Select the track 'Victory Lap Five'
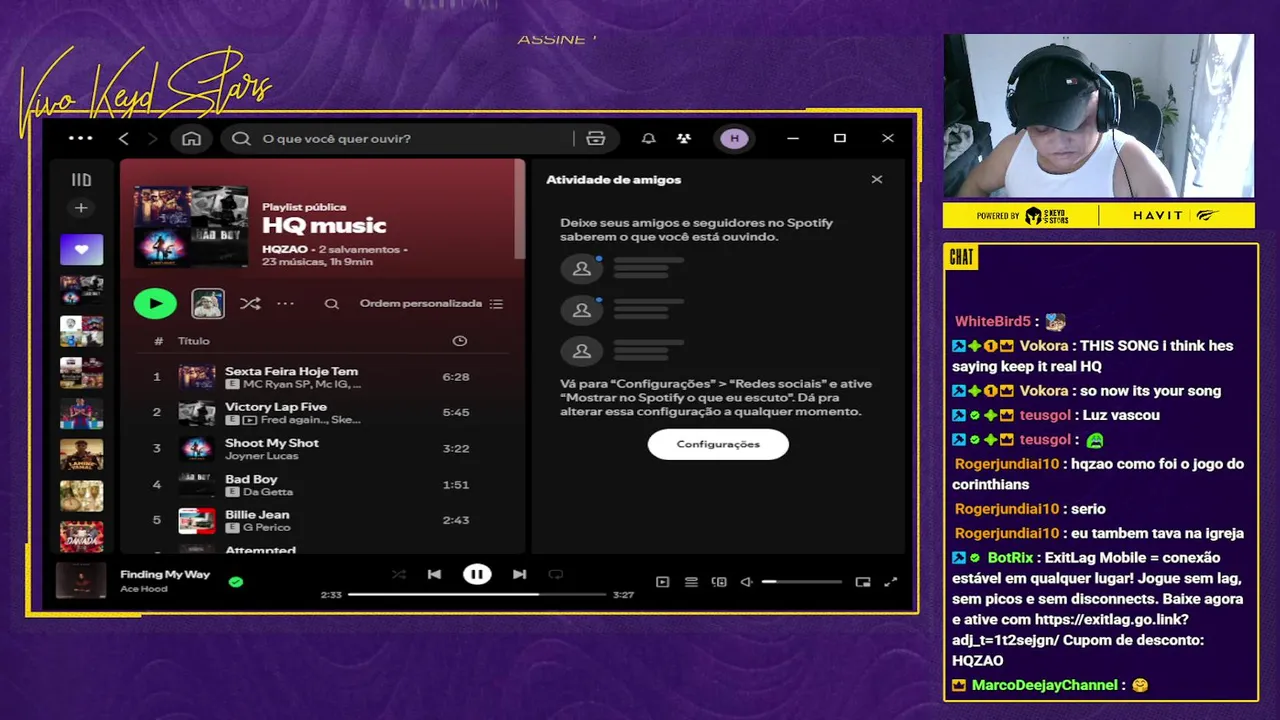The width and height of the screenshot is (1280, 720). click(x=322, y=413)
